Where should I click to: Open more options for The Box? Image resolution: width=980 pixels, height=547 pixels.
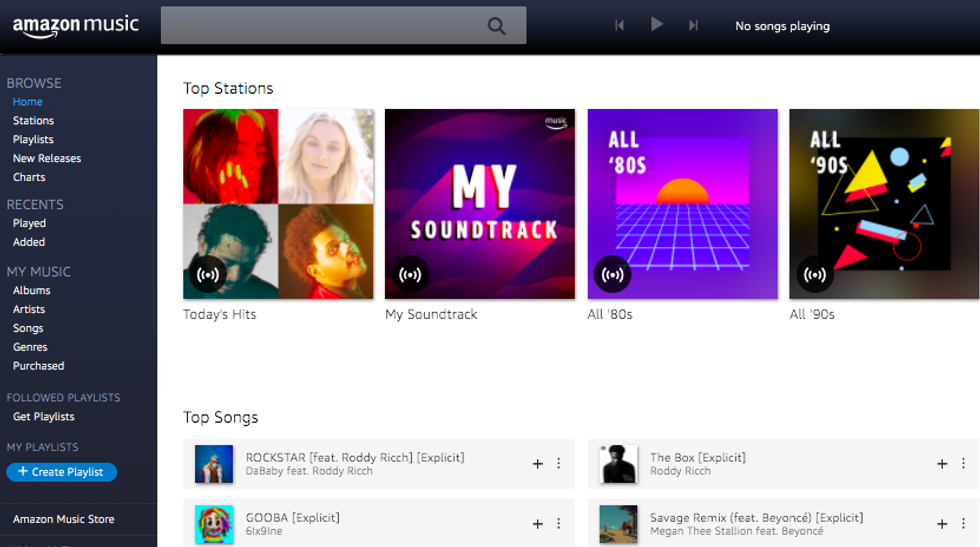(x=963, y=464)
